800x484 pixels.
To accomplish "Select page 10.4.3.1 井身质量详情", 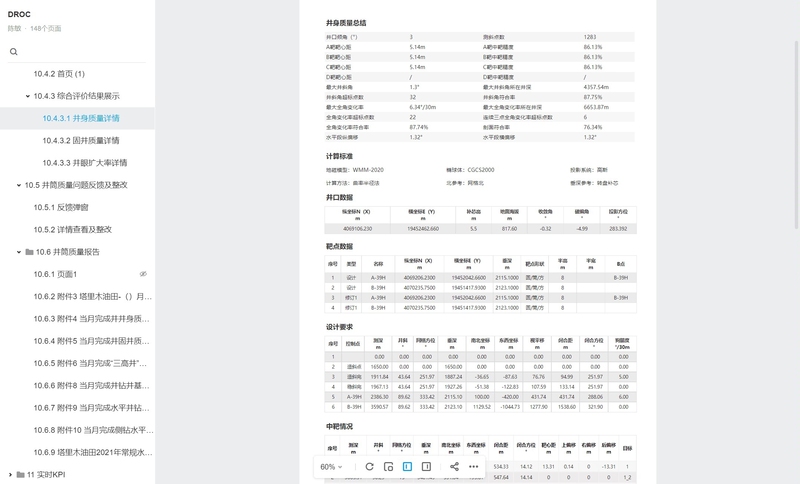I will point(81,118).
